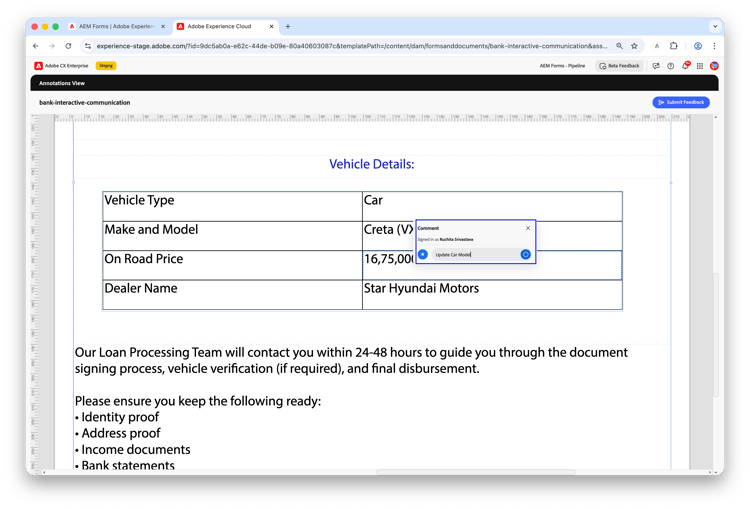Open the notifications bell icon
Image resolution: width=750 pixels, height=509 pixels.
click(x=685, y=66)
